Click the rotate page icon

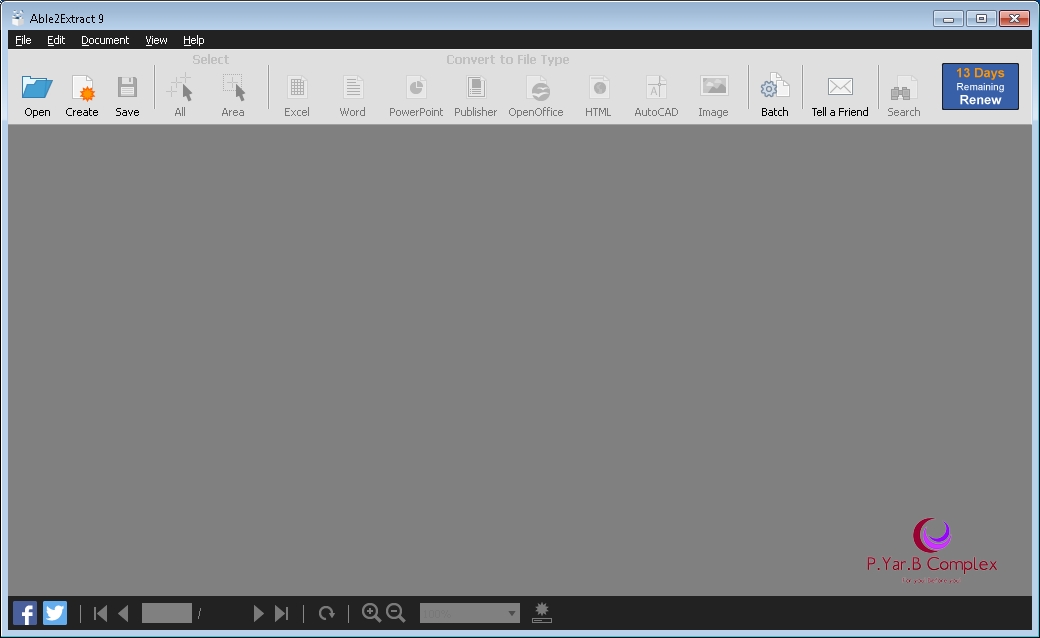[x=326, y=613]
